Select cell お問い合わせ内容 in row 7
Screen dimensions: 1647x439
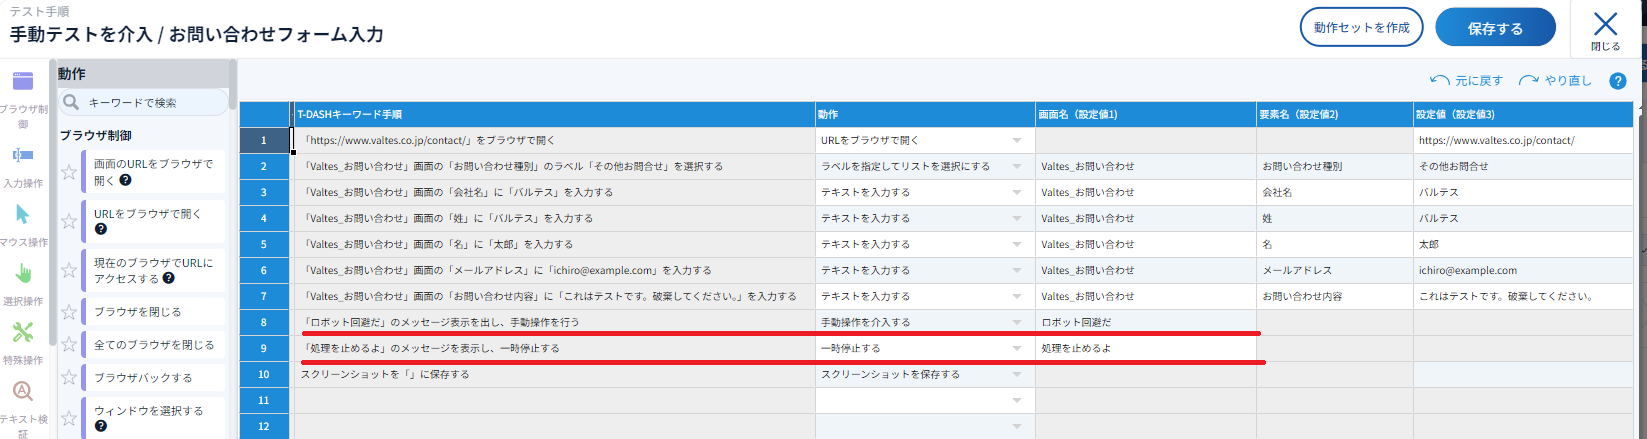pos(1335,297)
